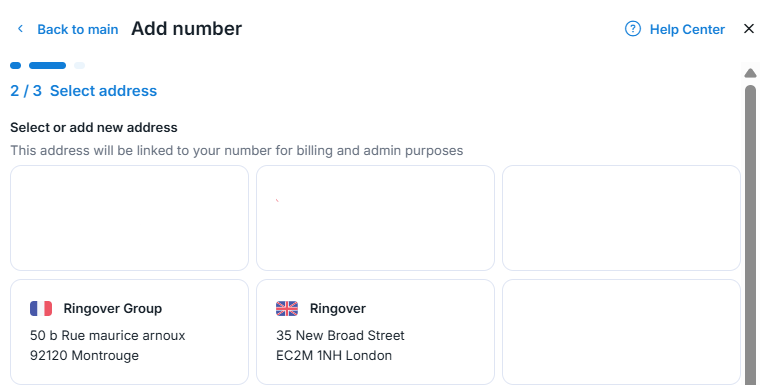Open the Help Center question mark icon
The width and height of the screenshot is (767, 385).
pos(632,29)
